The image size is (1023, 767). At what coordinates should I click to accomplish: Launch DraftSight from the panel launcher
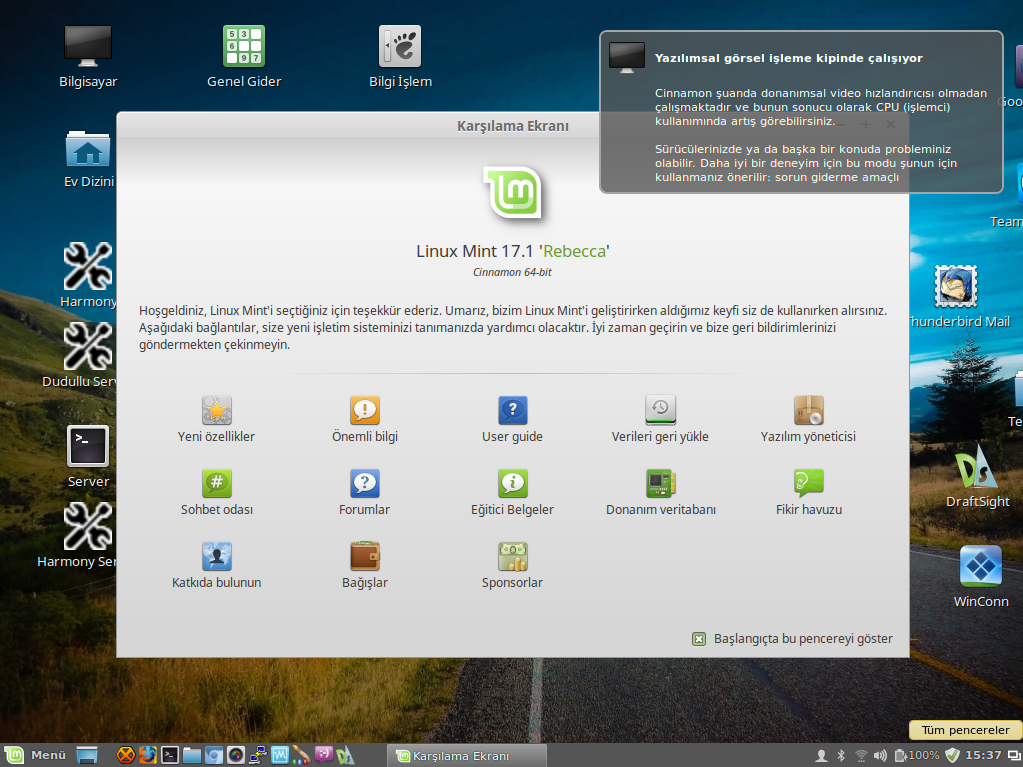point(346,755)
